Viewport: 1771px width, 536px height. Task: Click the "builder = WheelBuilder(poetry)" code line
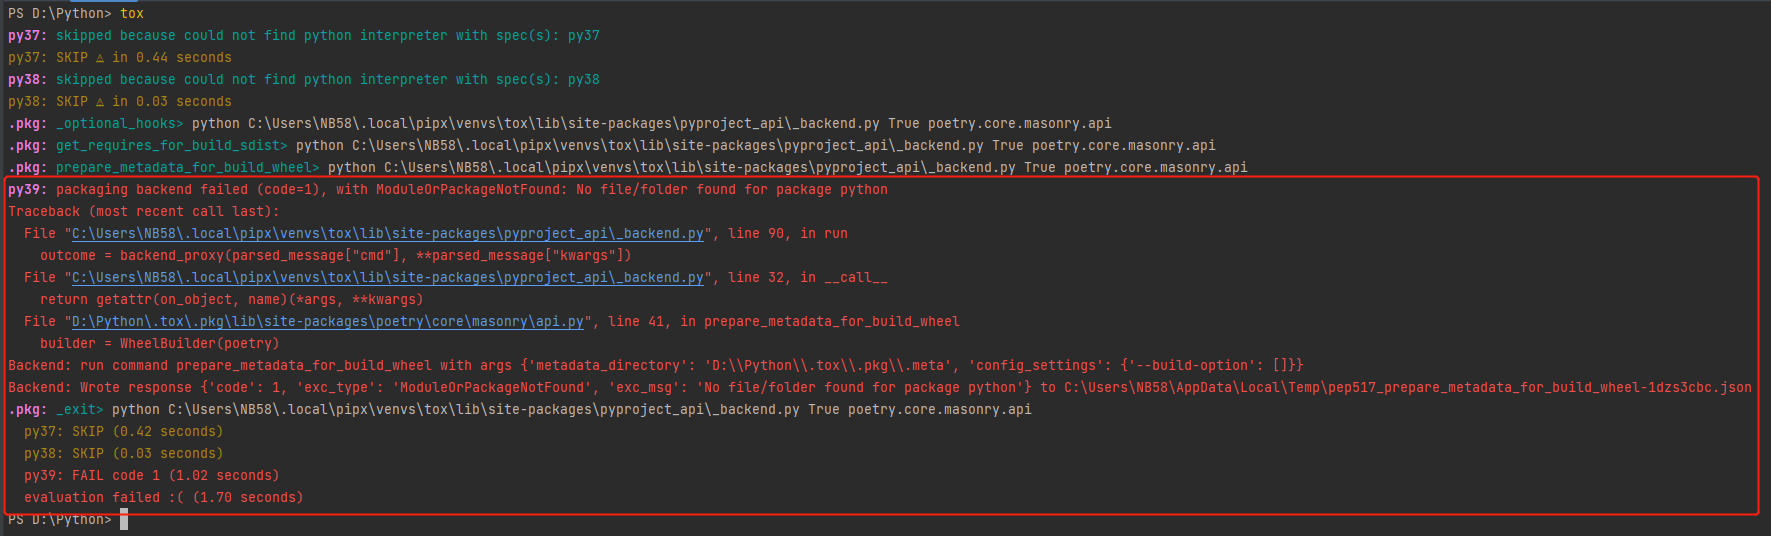point(159,344)
